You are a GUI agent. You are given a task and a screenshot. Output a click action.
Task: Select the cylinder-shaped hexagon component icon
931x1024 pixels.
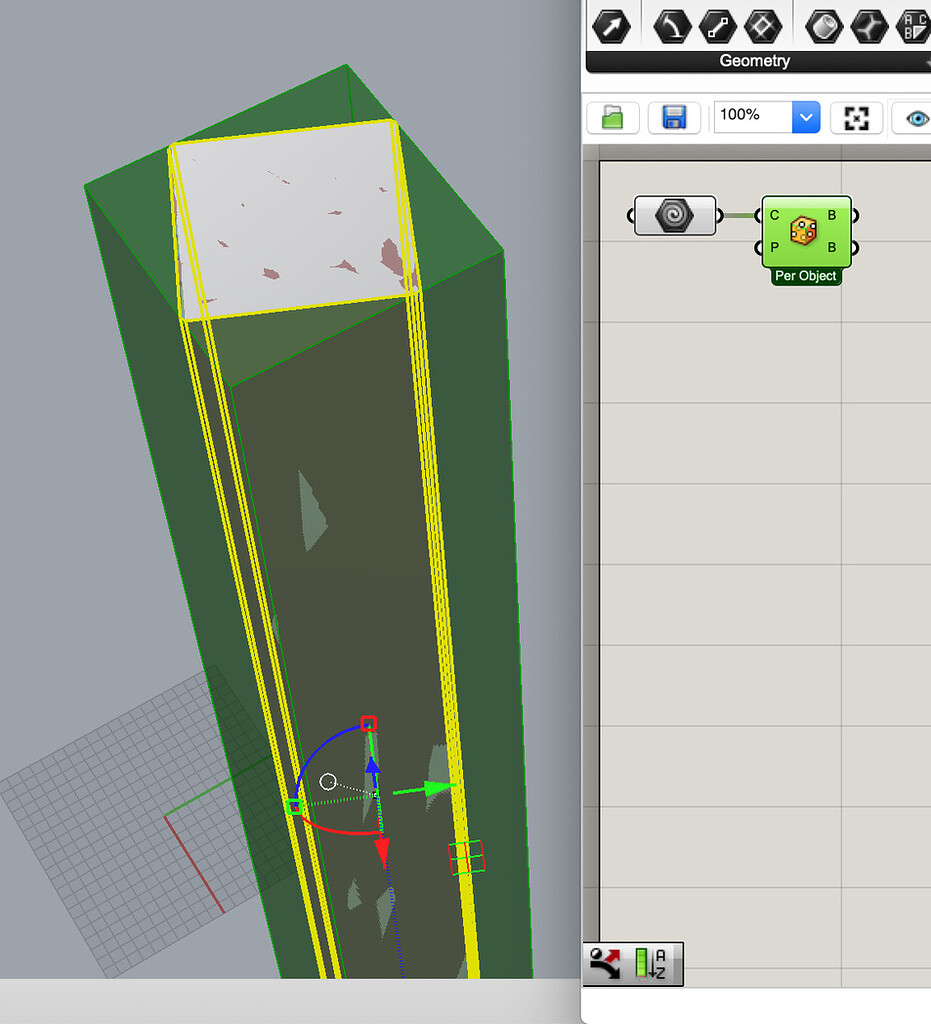tap(823, 26)
